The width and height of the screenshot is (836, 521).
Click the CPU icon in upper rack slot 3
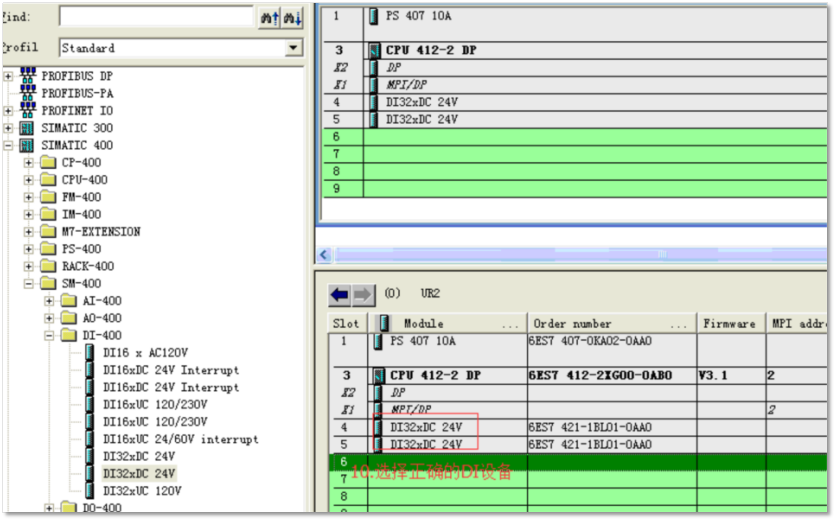coord(374,51)
